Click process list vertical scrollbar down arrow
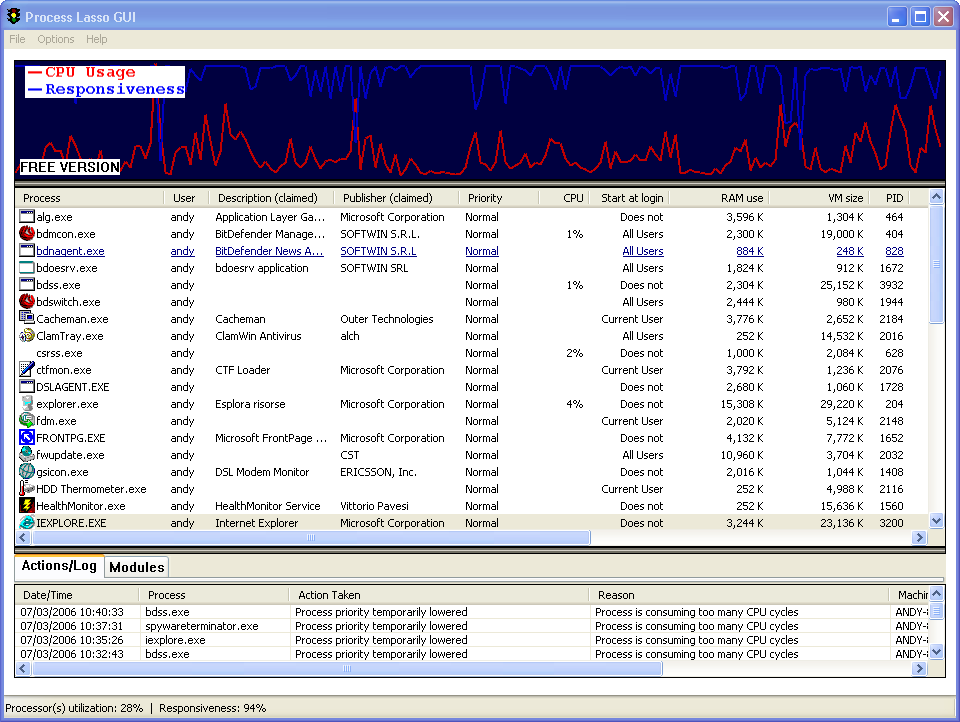Screen dimensions: 960x722 pyautogui.click(x=936, y=521)
